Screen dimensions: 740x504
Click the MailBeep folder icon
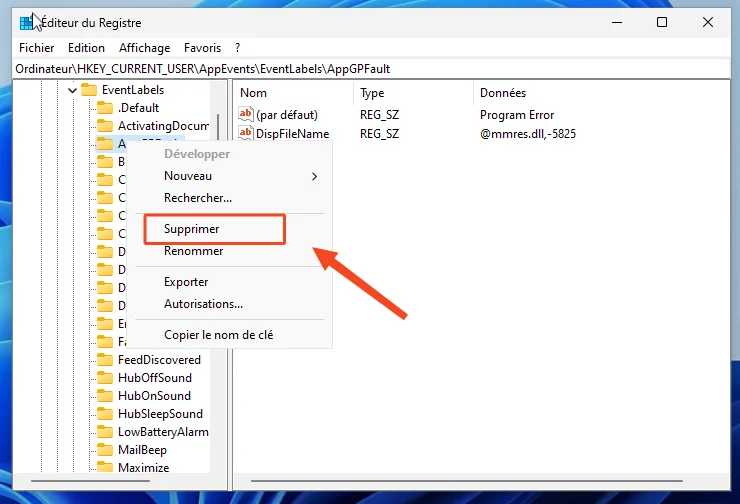[x=105, y=450]
